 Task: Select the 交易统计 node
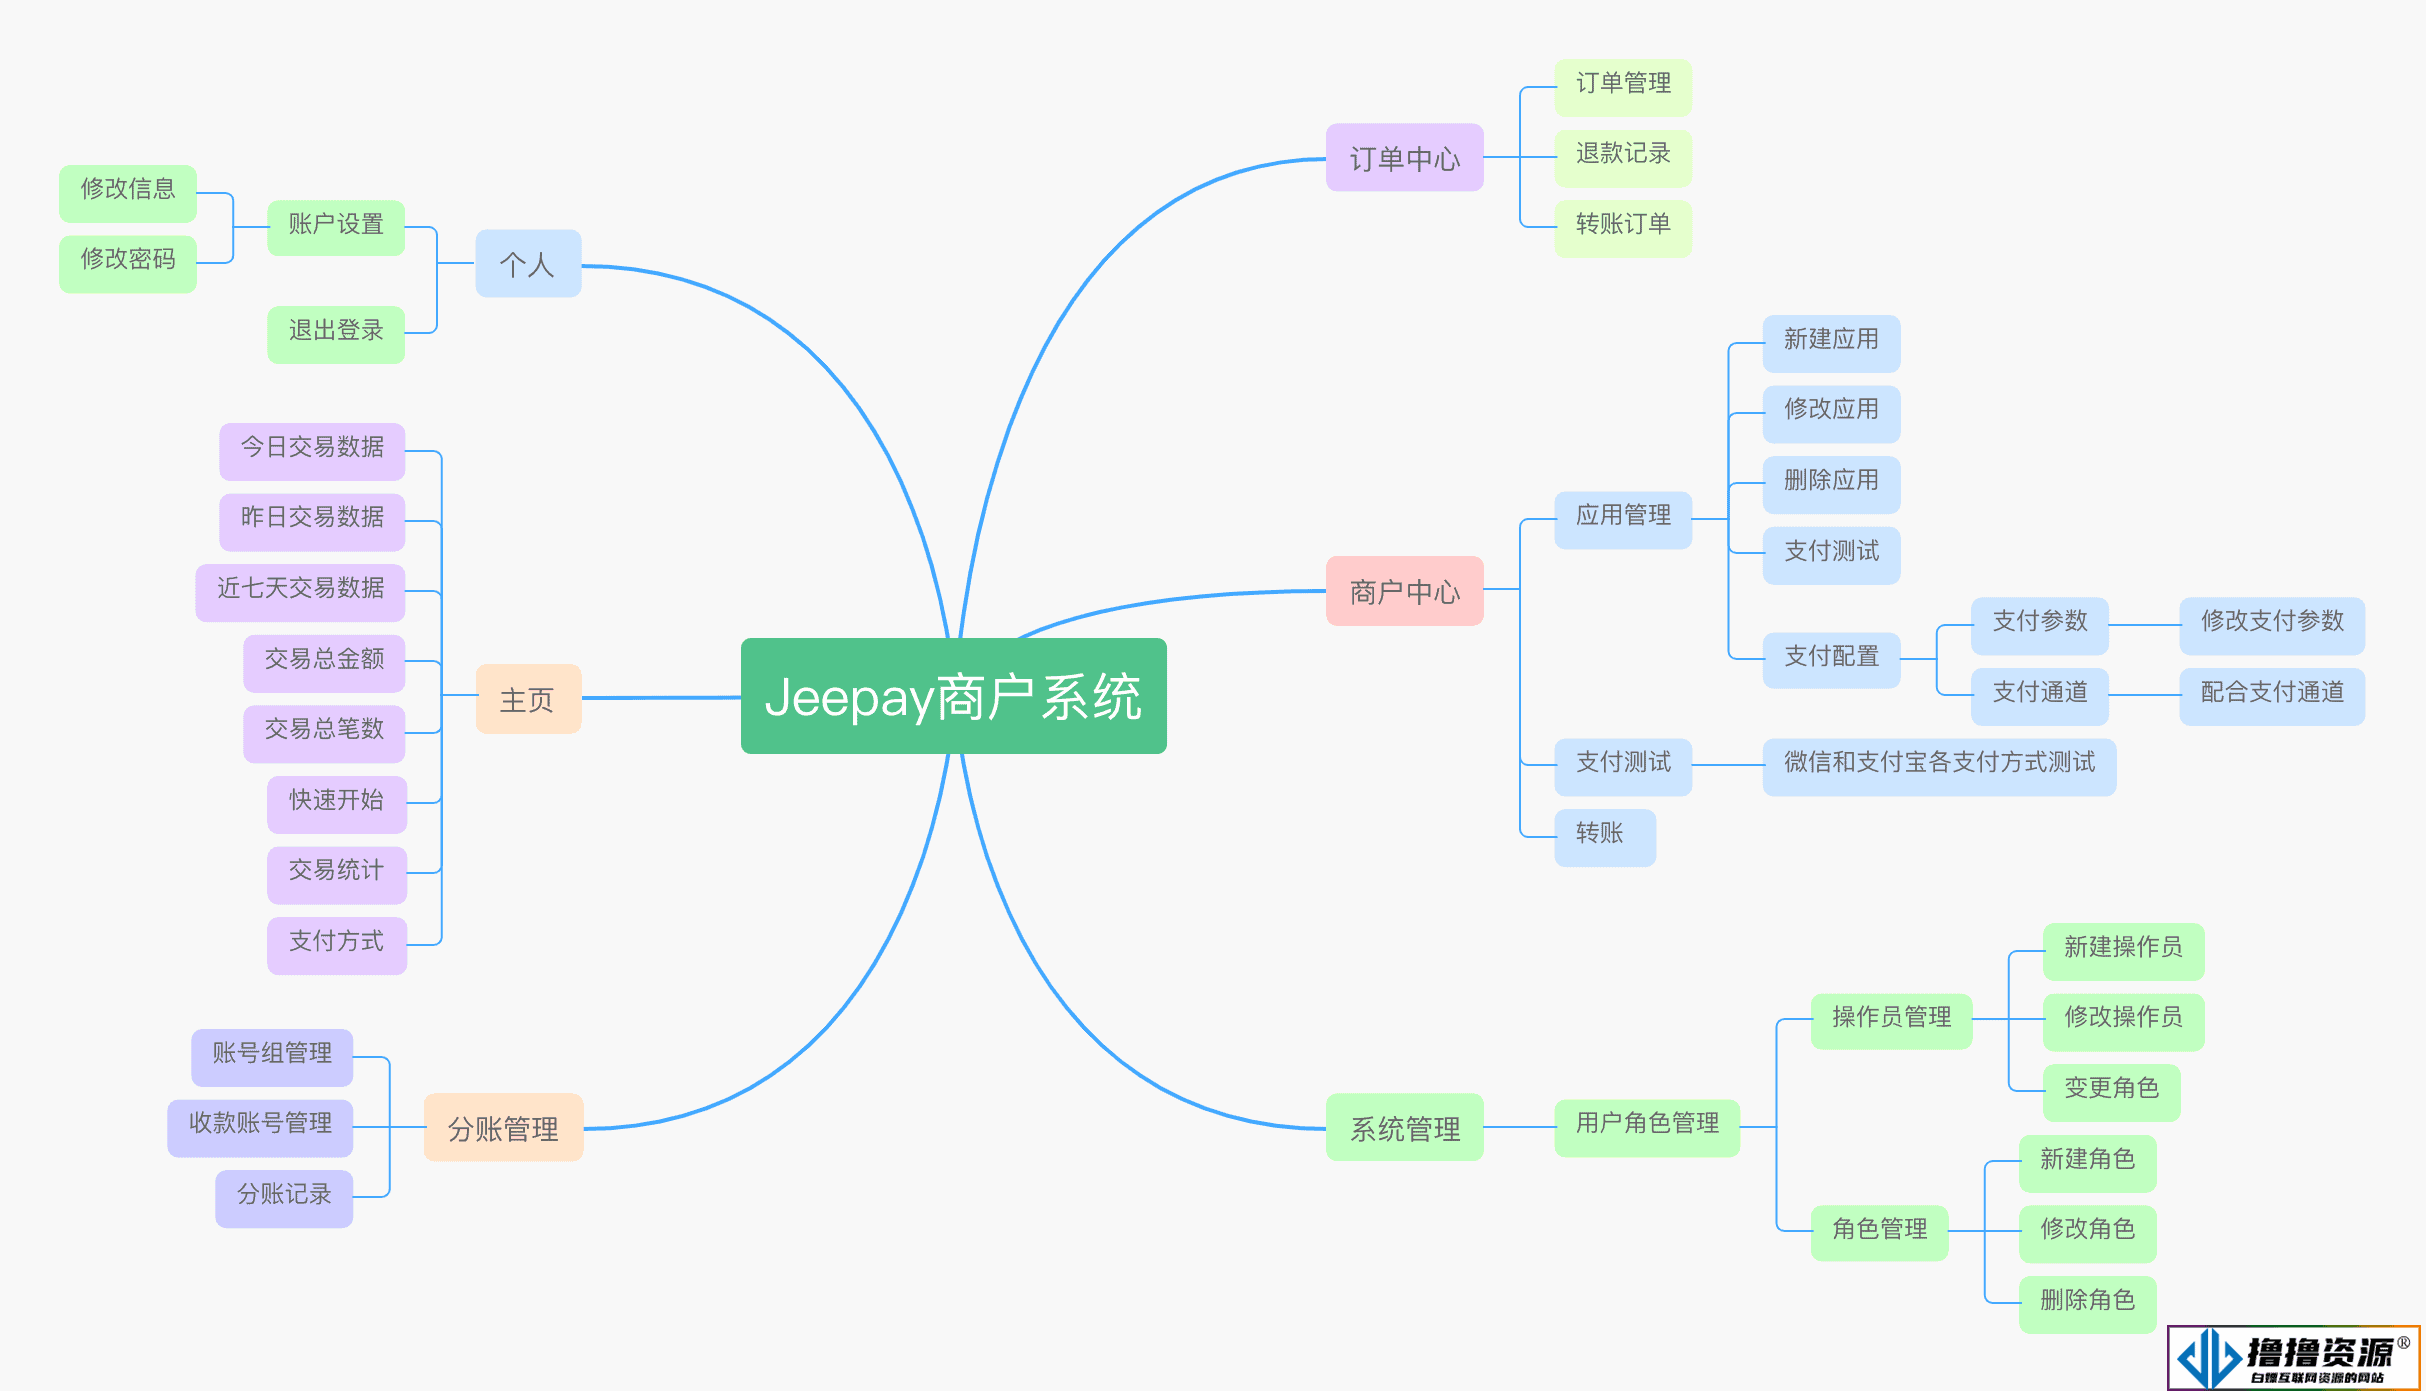click(336, 874)
